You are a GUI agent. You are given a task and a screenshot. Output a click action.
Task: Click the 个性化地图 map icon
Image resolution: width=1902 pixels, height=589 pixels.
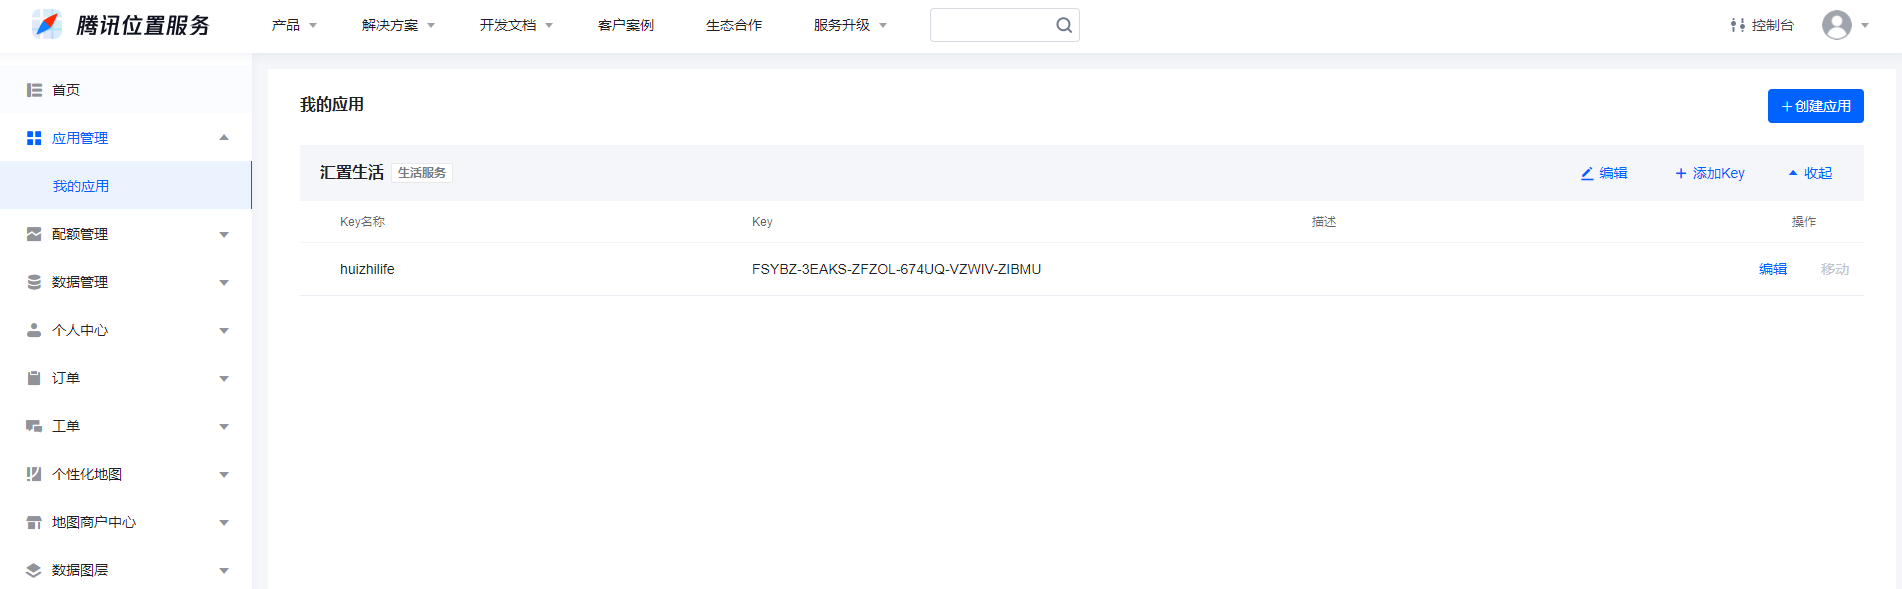tap(34, 474)
